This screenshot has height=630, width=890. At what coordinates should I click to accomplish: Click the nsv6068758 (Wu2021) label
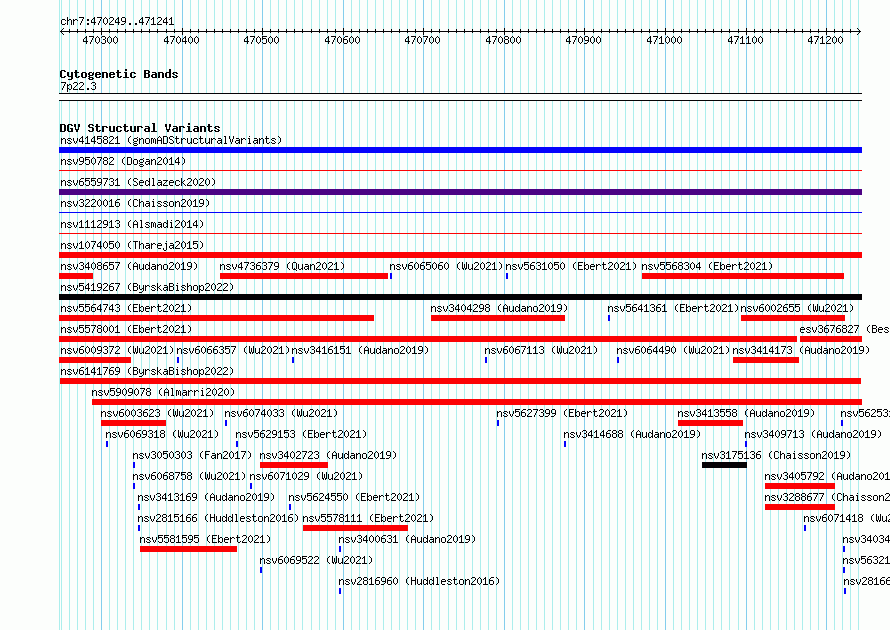(x=189, y=476)
